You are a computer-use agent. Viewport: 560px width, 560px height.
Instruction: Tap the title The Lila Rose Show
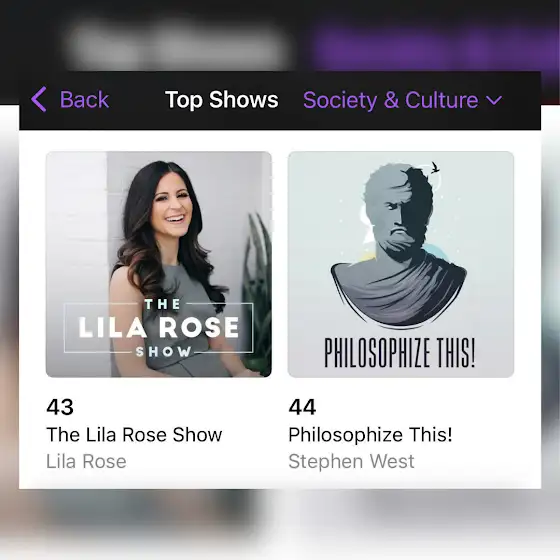click(x=134, y=435)
